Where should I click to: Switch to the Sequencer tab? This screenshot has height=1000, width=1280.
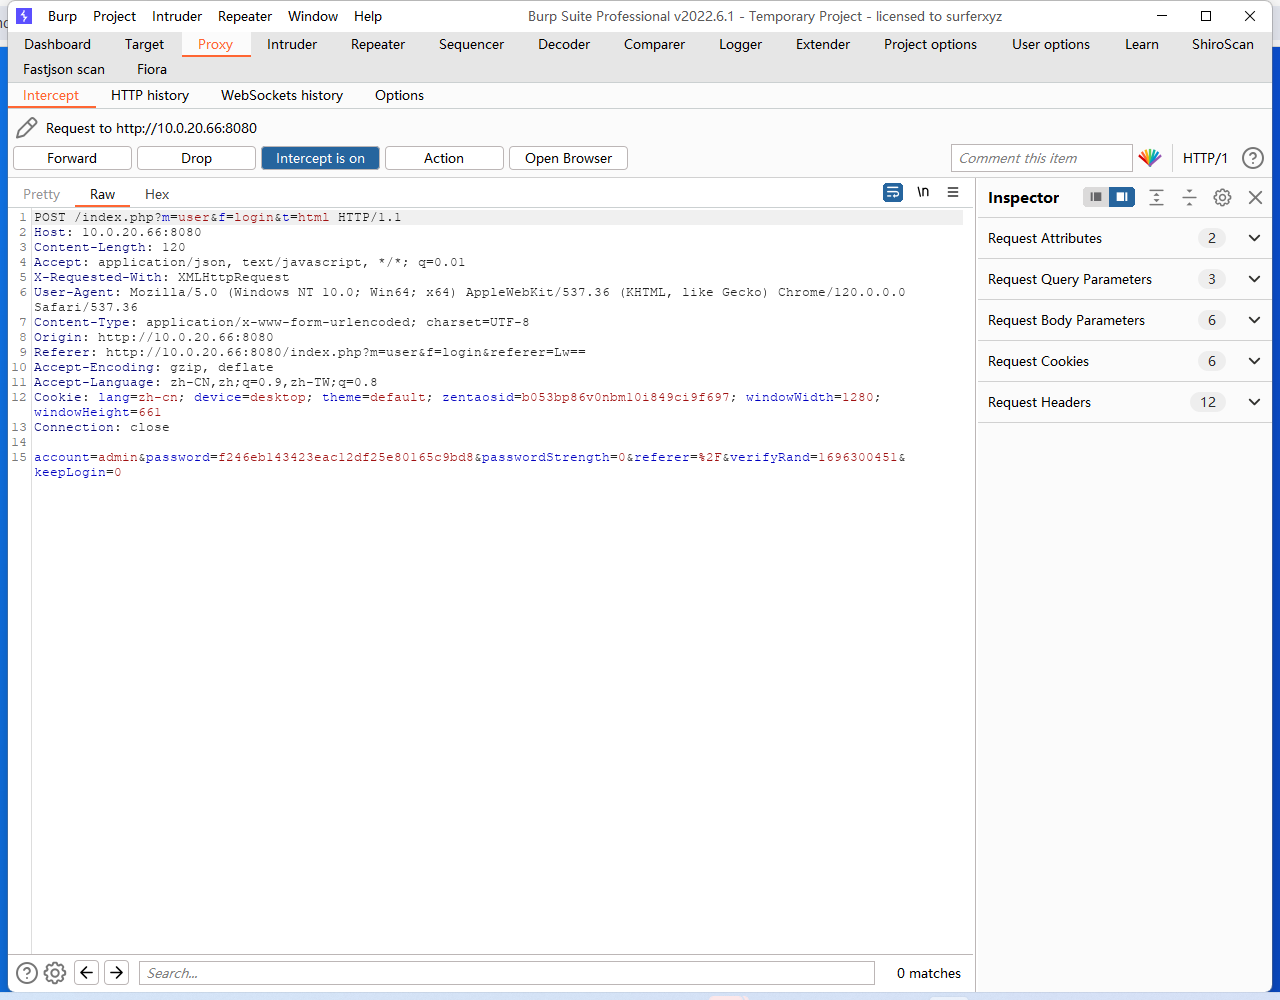471,44
